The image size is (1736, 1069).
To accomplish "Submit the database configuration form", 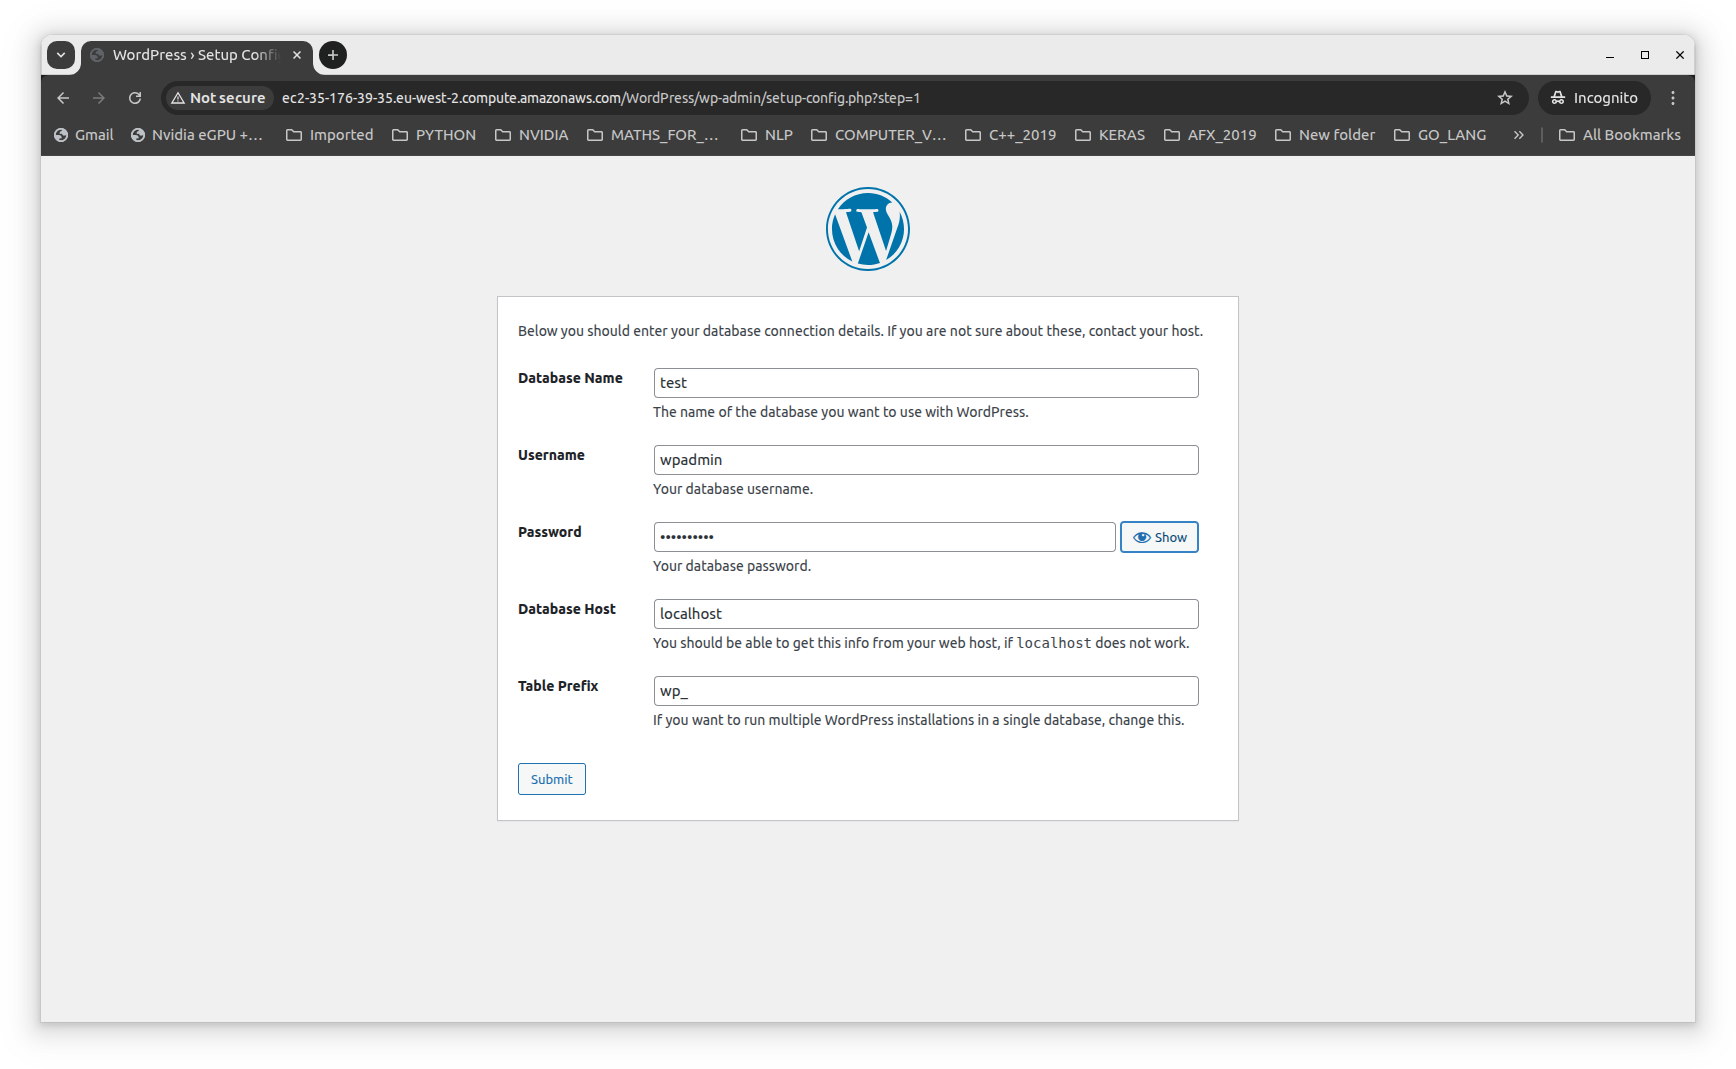I will pos(552,779).
